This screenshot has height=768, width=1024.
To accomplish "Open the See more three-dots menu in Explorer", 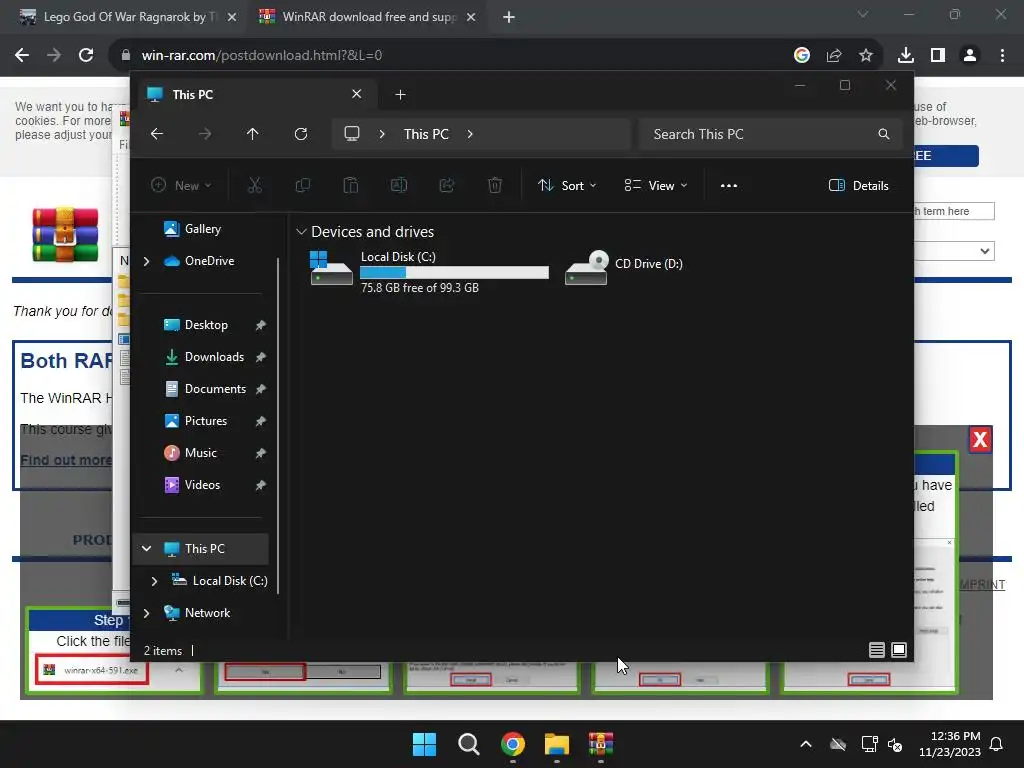I will tap(729, 185).
